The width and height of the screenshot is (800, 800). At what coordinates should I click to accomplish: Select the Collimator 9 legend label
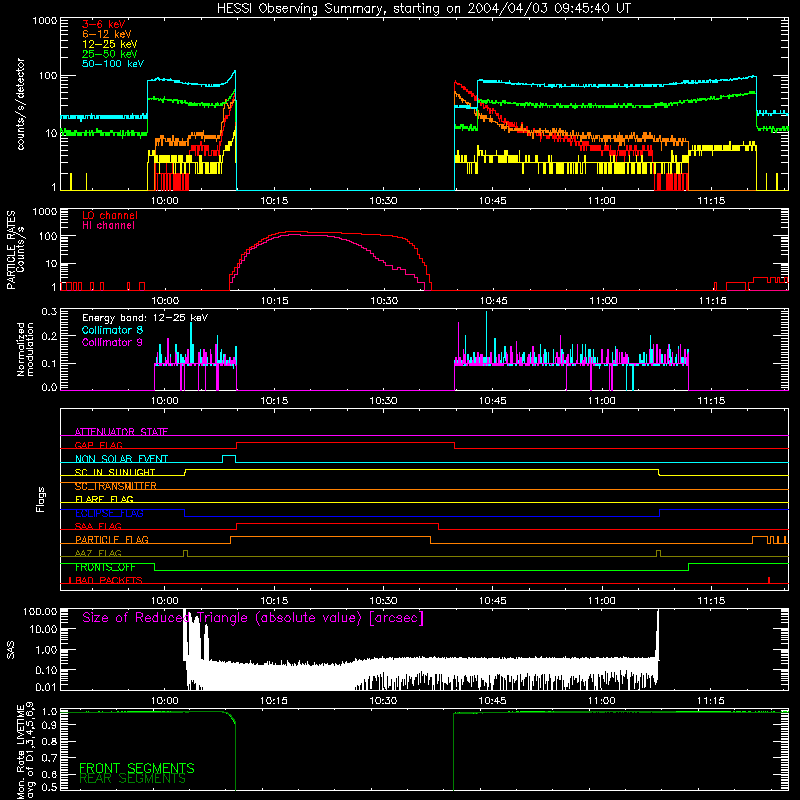112,342
